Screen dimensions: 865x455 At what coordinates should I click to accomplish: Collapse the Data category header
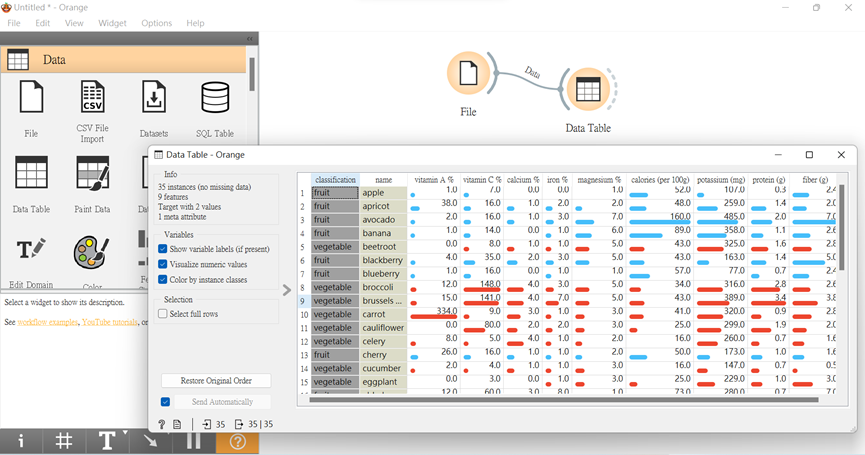(x=123, y=60)
